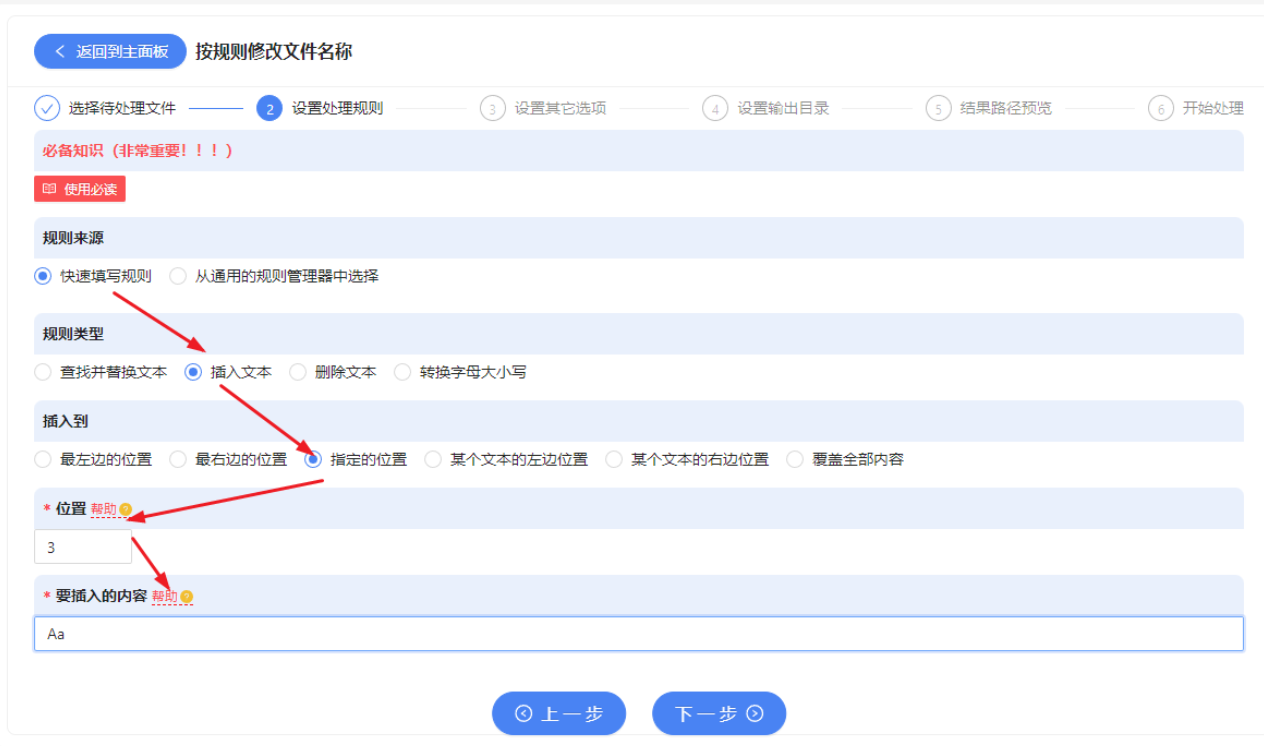Select 某个文本的右边位置 option

tap(687, 460)
